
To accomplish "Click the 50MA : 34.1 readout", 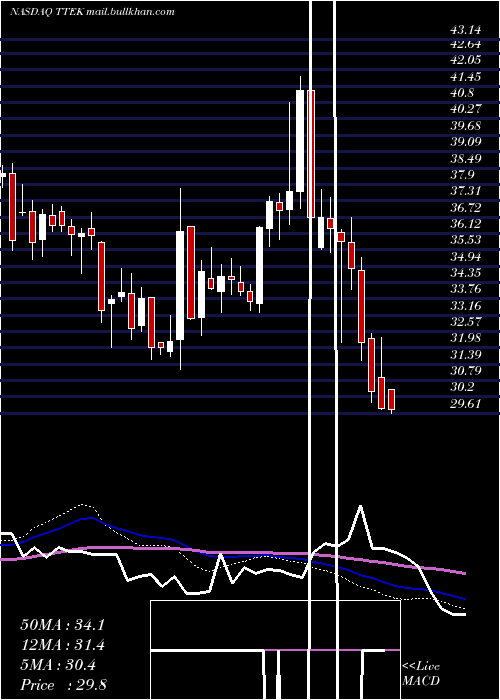I will tap(62, 625).
